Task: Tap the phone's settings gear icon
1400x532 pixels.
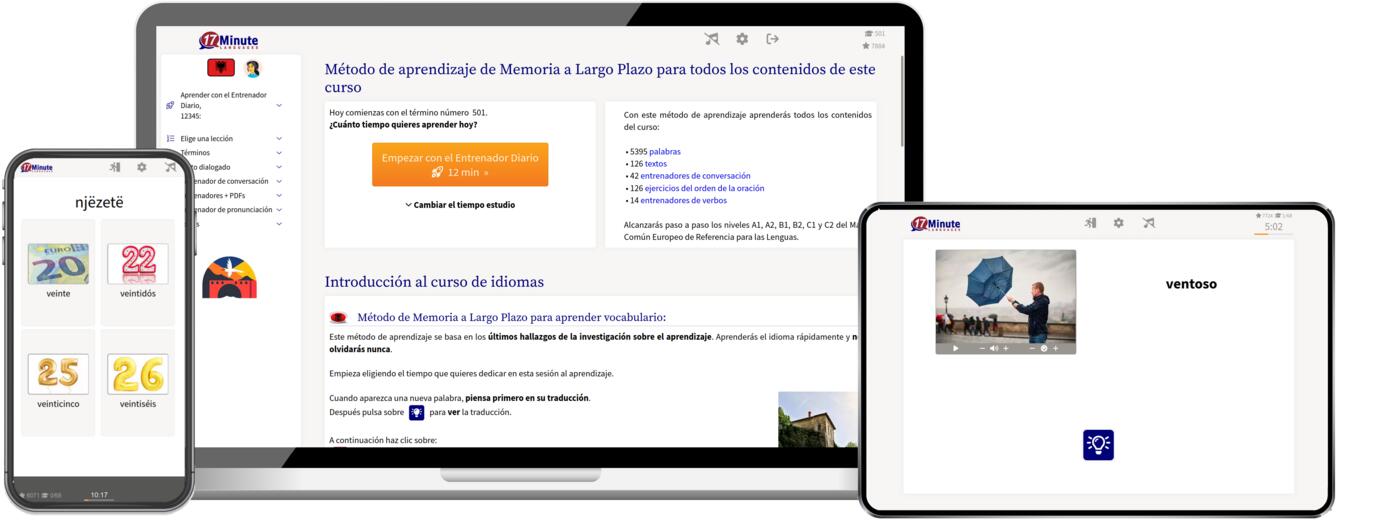Action: pyautogui.click(x=142, y=167)
